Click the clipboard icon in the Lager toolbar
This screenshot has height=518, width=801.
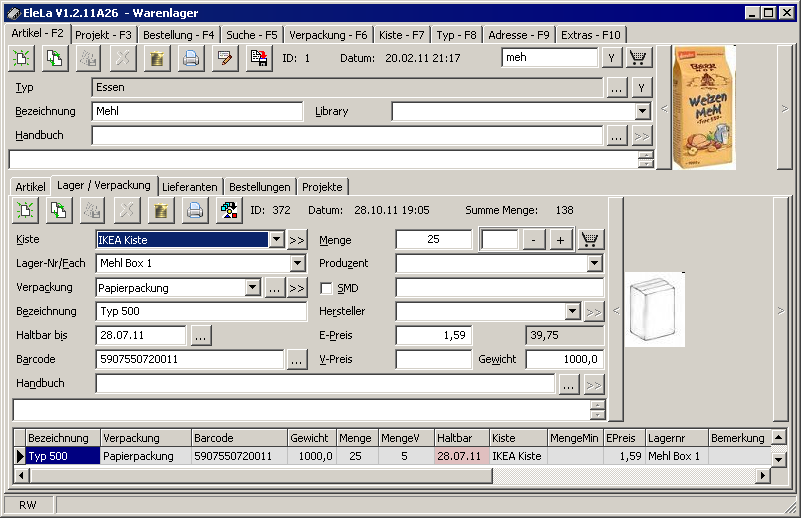pyautogui.click(x=160, y=210)
